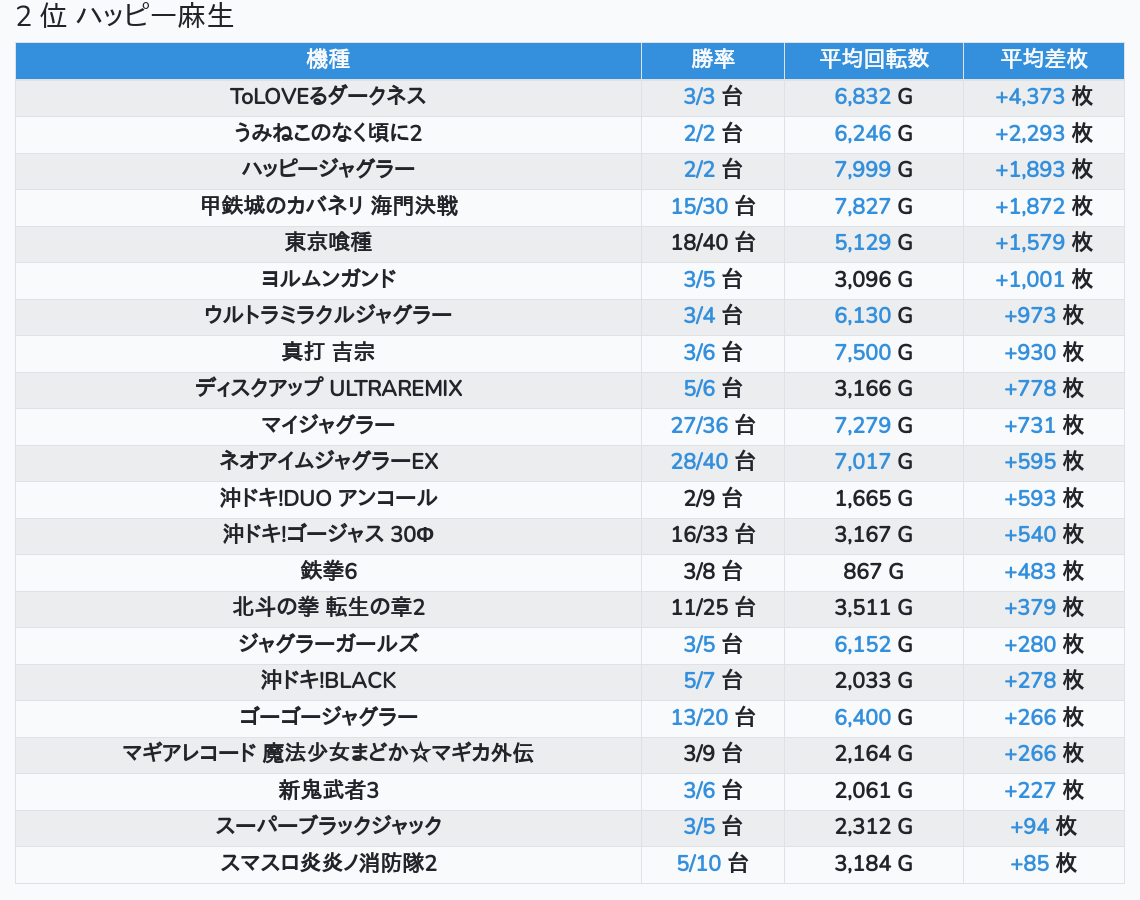Click the +4,373 average difference value
Viewport: 1140px width, 900px height.
click(1029, 97)
